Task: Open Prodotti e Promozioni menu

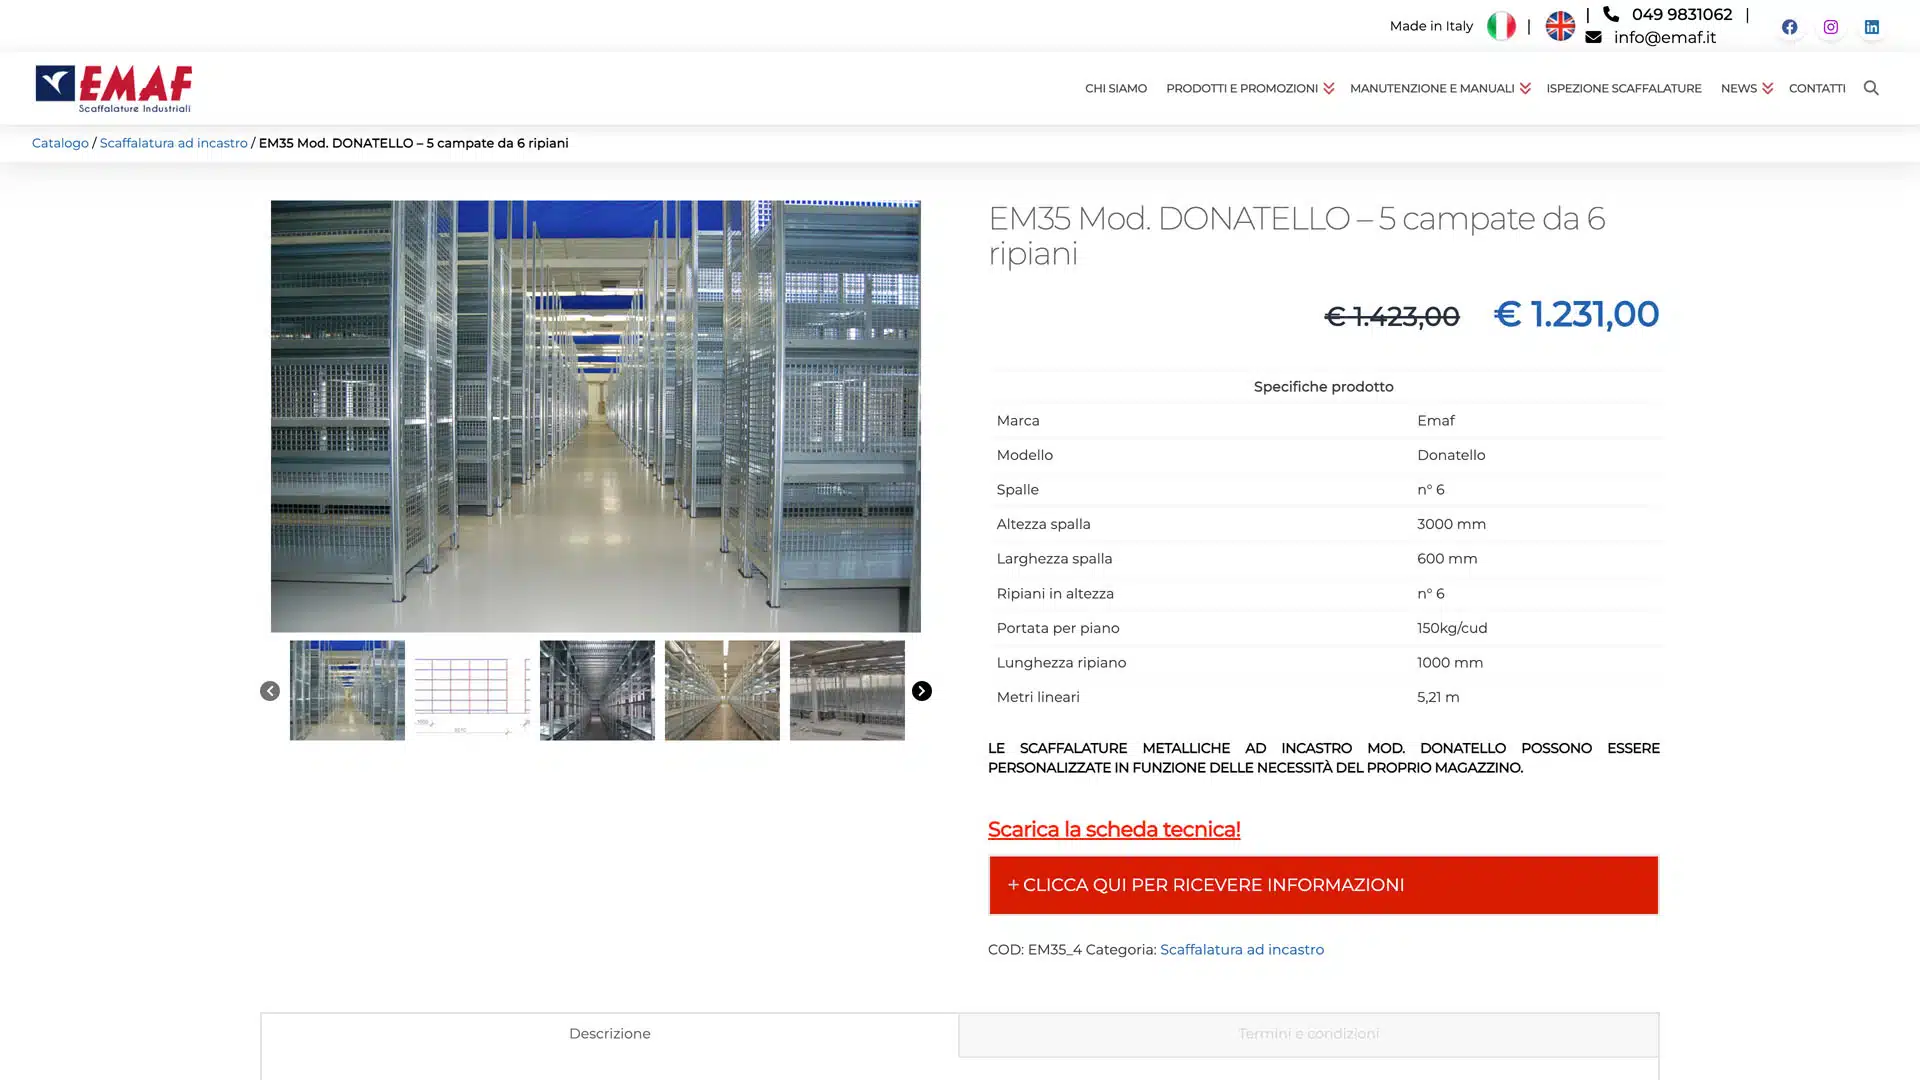Action: pyautogui.click(x=1242, y=88)
